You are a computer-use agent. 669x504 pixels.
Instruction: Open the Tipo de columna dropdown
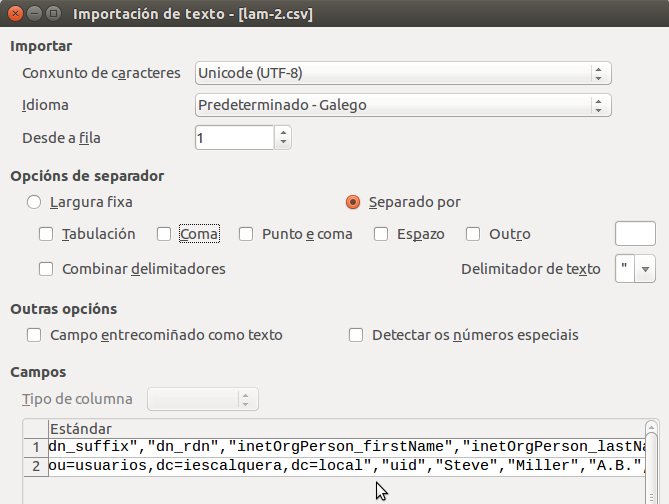pos(203,399)
